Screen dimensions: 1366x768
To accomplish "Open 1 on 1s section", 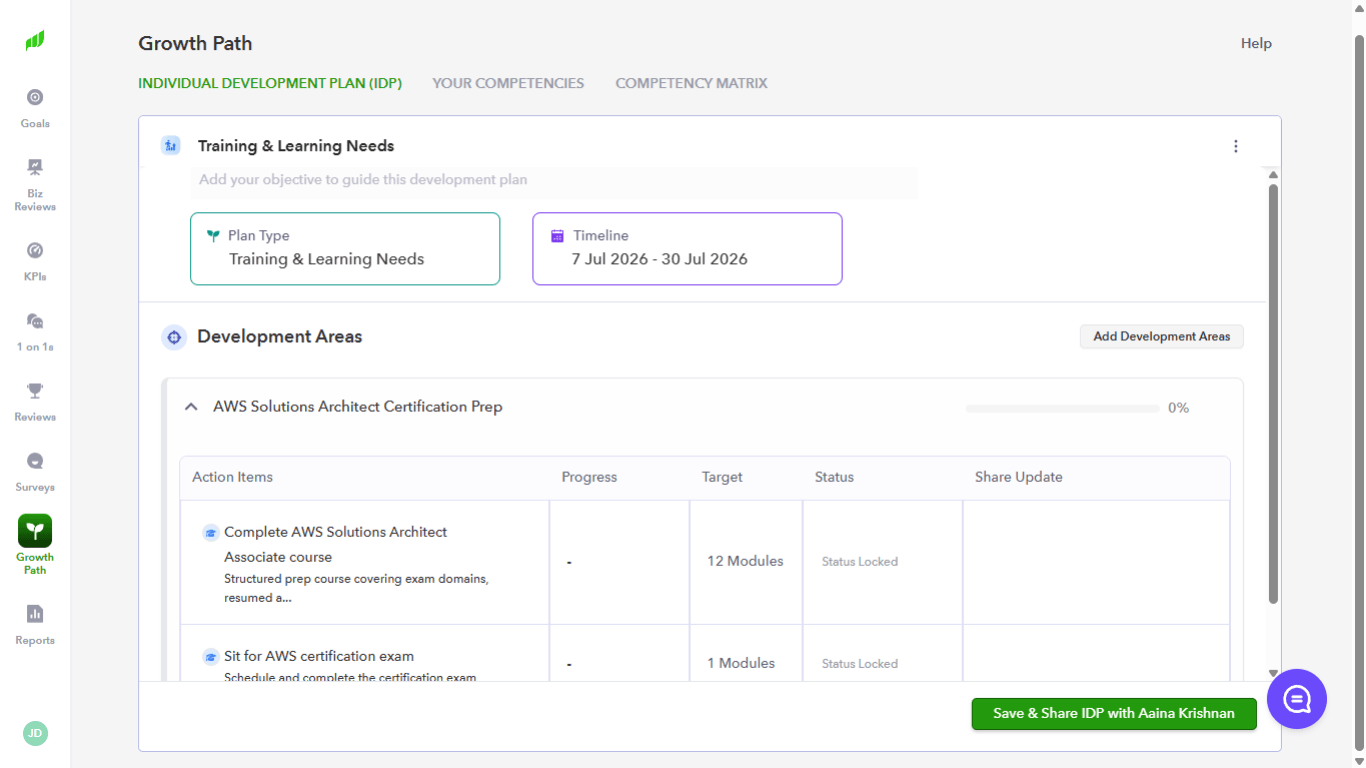I will [35, 331].
